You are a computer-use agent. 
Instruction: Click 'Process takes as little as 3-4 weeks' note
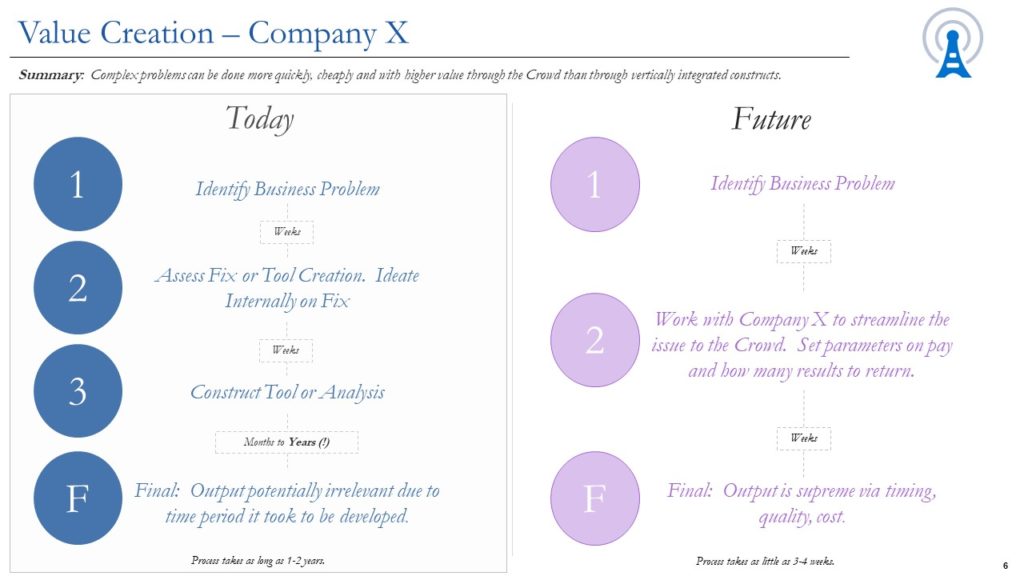[765, 561]
